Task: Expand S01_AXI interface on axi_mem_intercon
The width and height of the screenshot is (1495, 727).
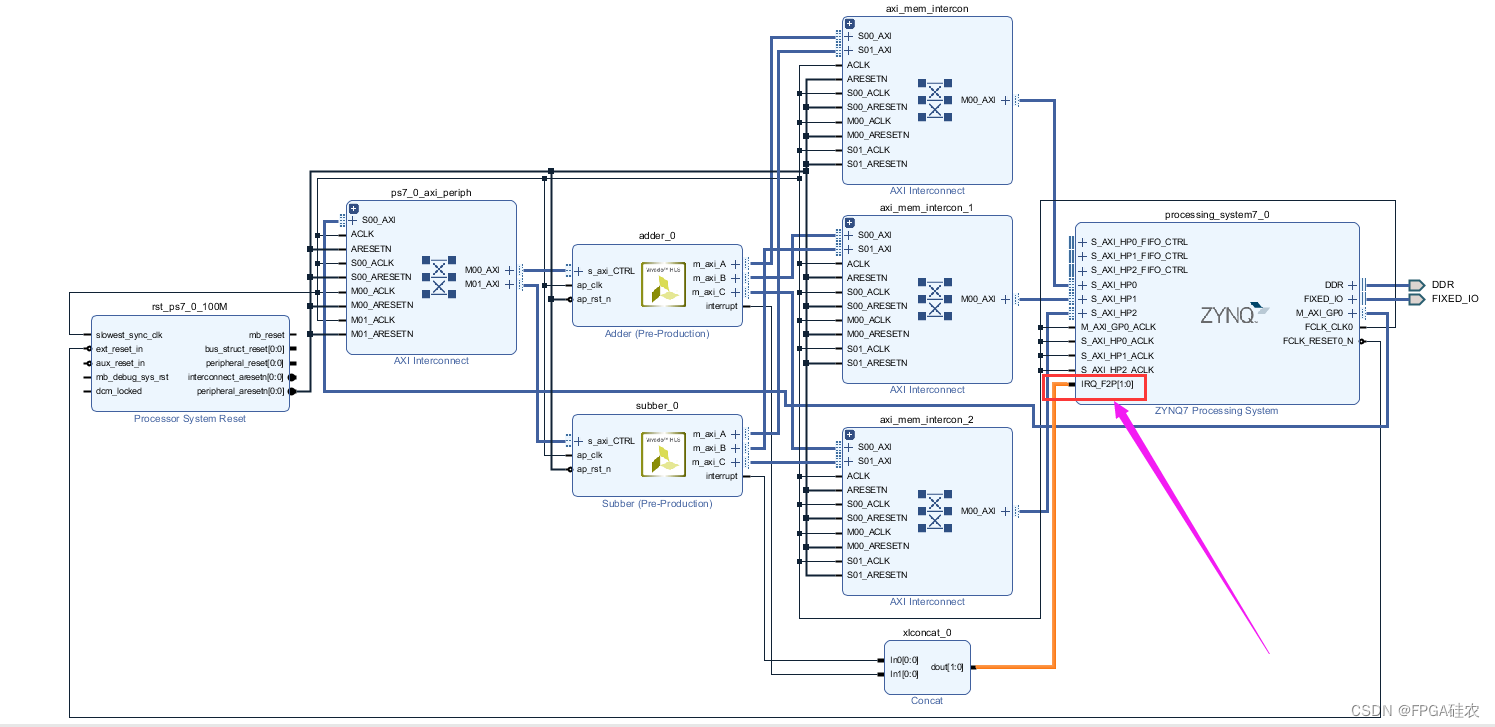Action: 849,50
